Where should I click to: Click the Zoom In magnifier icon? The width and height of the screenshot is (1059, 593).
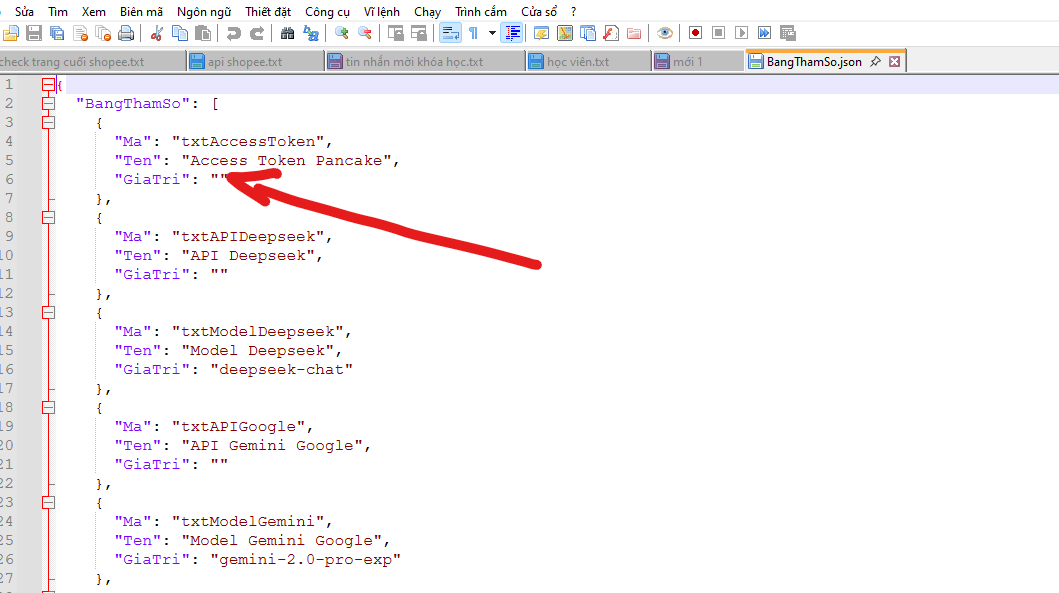coord(342,33)
